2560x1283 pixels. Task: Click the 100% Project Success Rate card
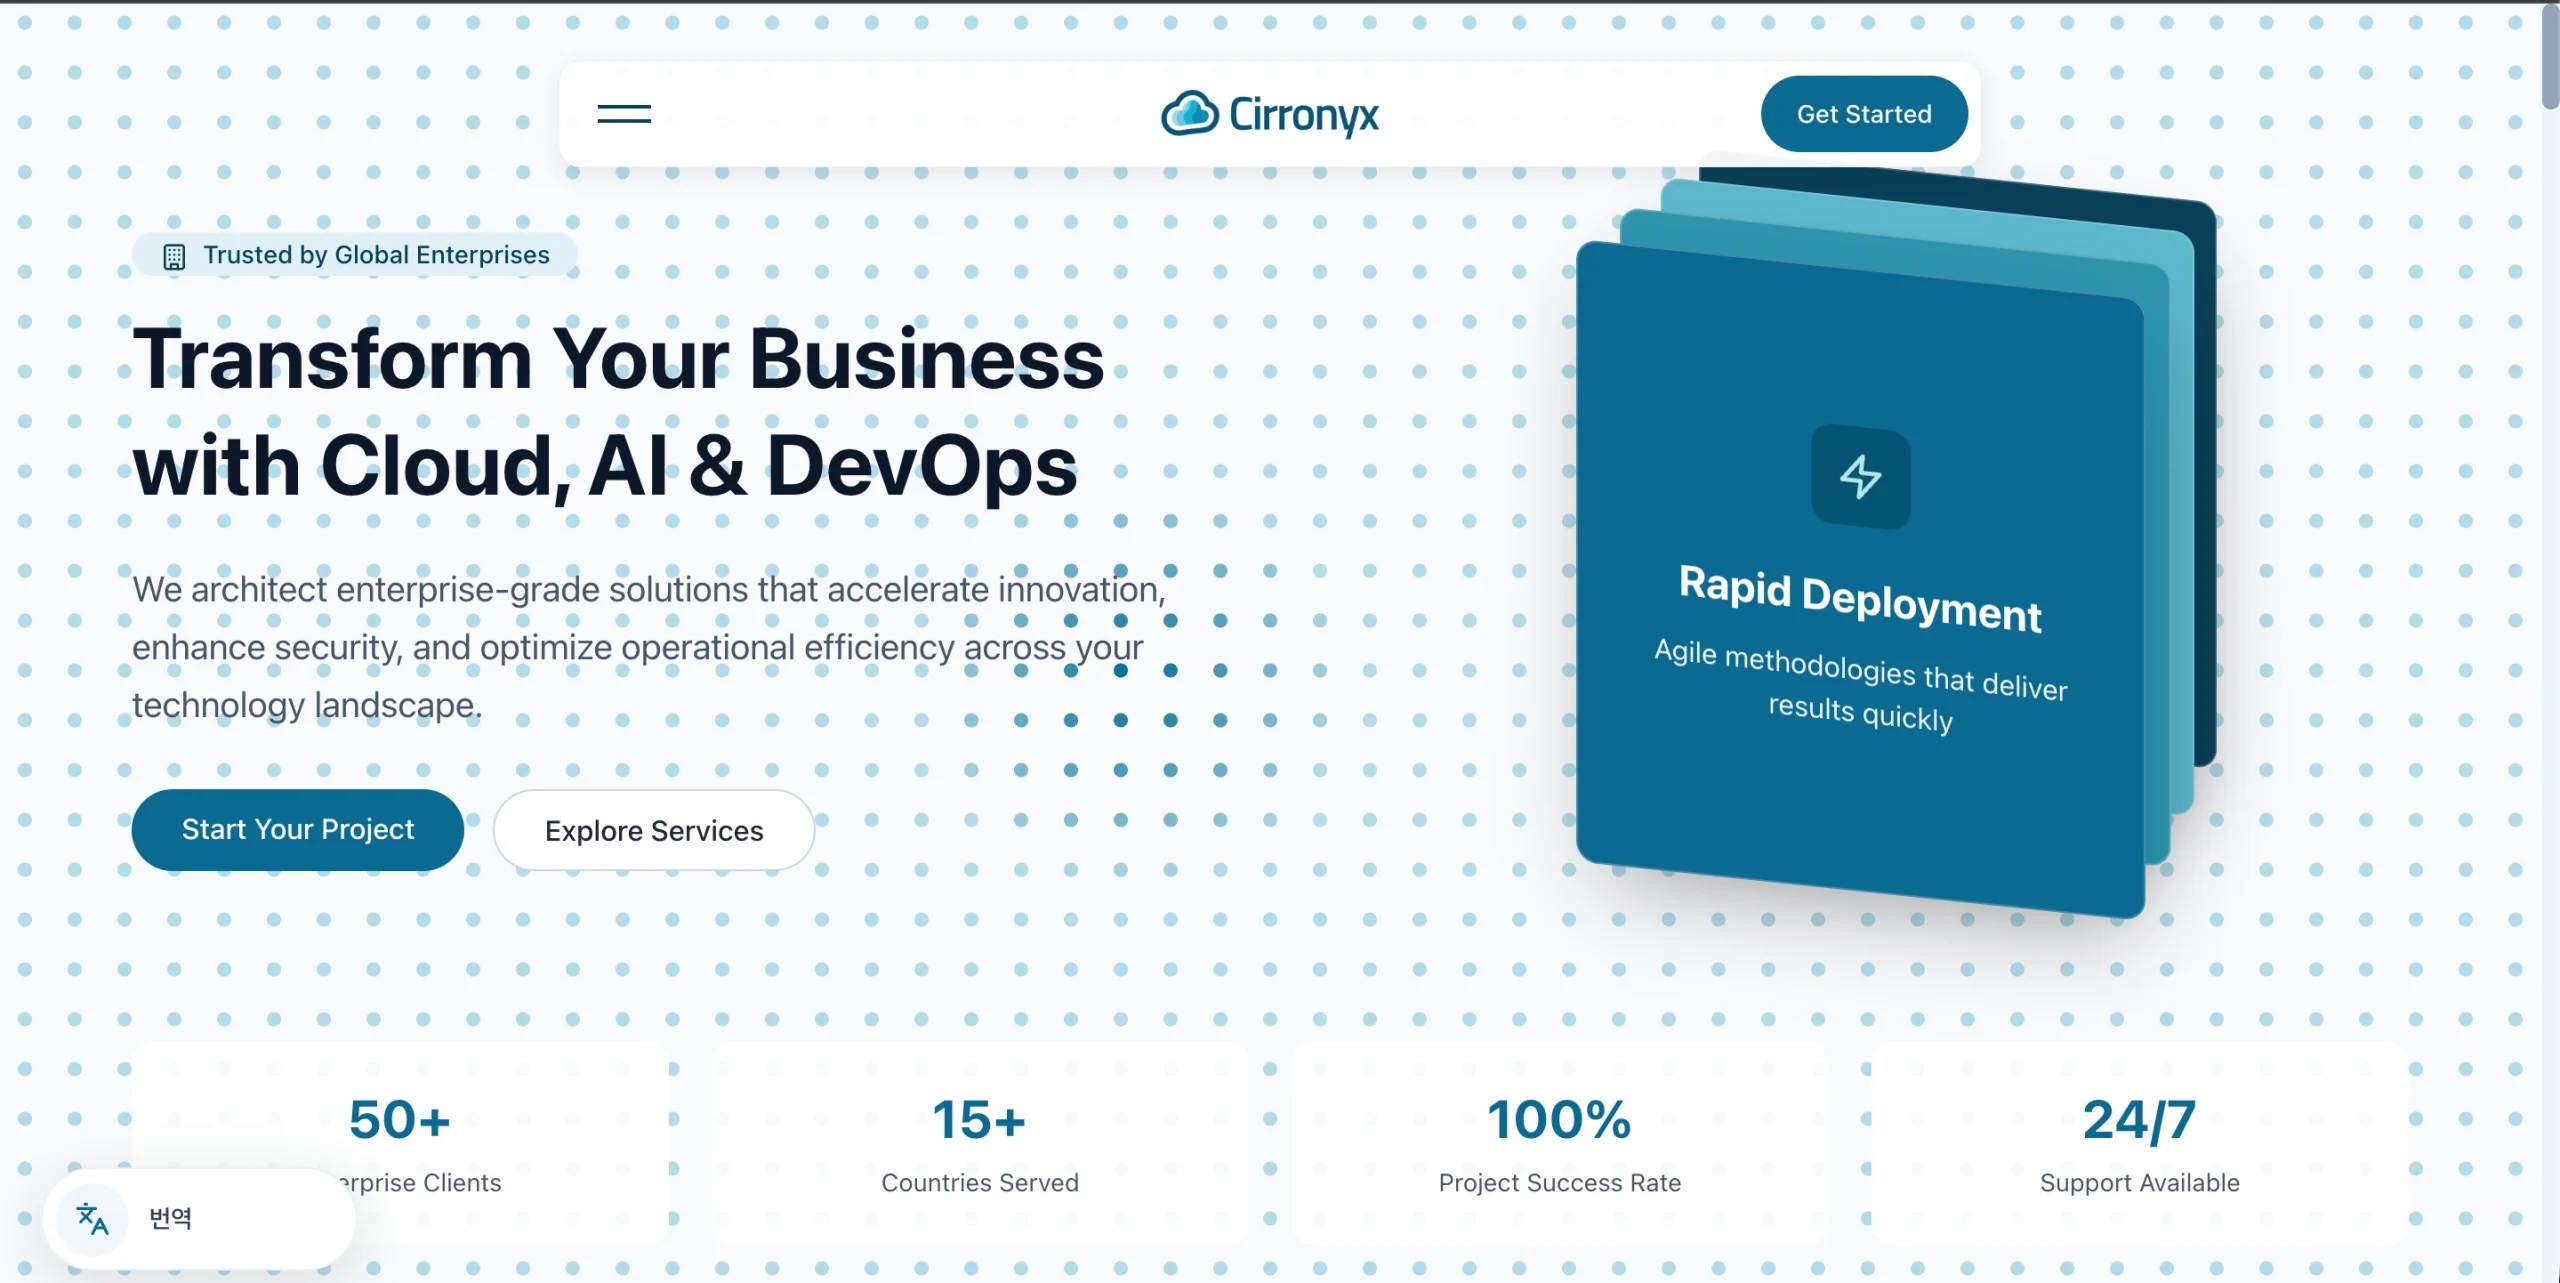[x=1560, y=1144]
